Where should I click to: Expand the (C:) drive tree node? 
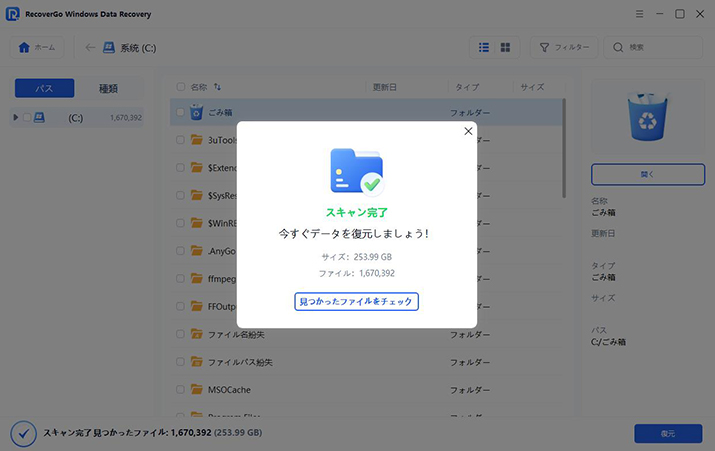(16, 118)
